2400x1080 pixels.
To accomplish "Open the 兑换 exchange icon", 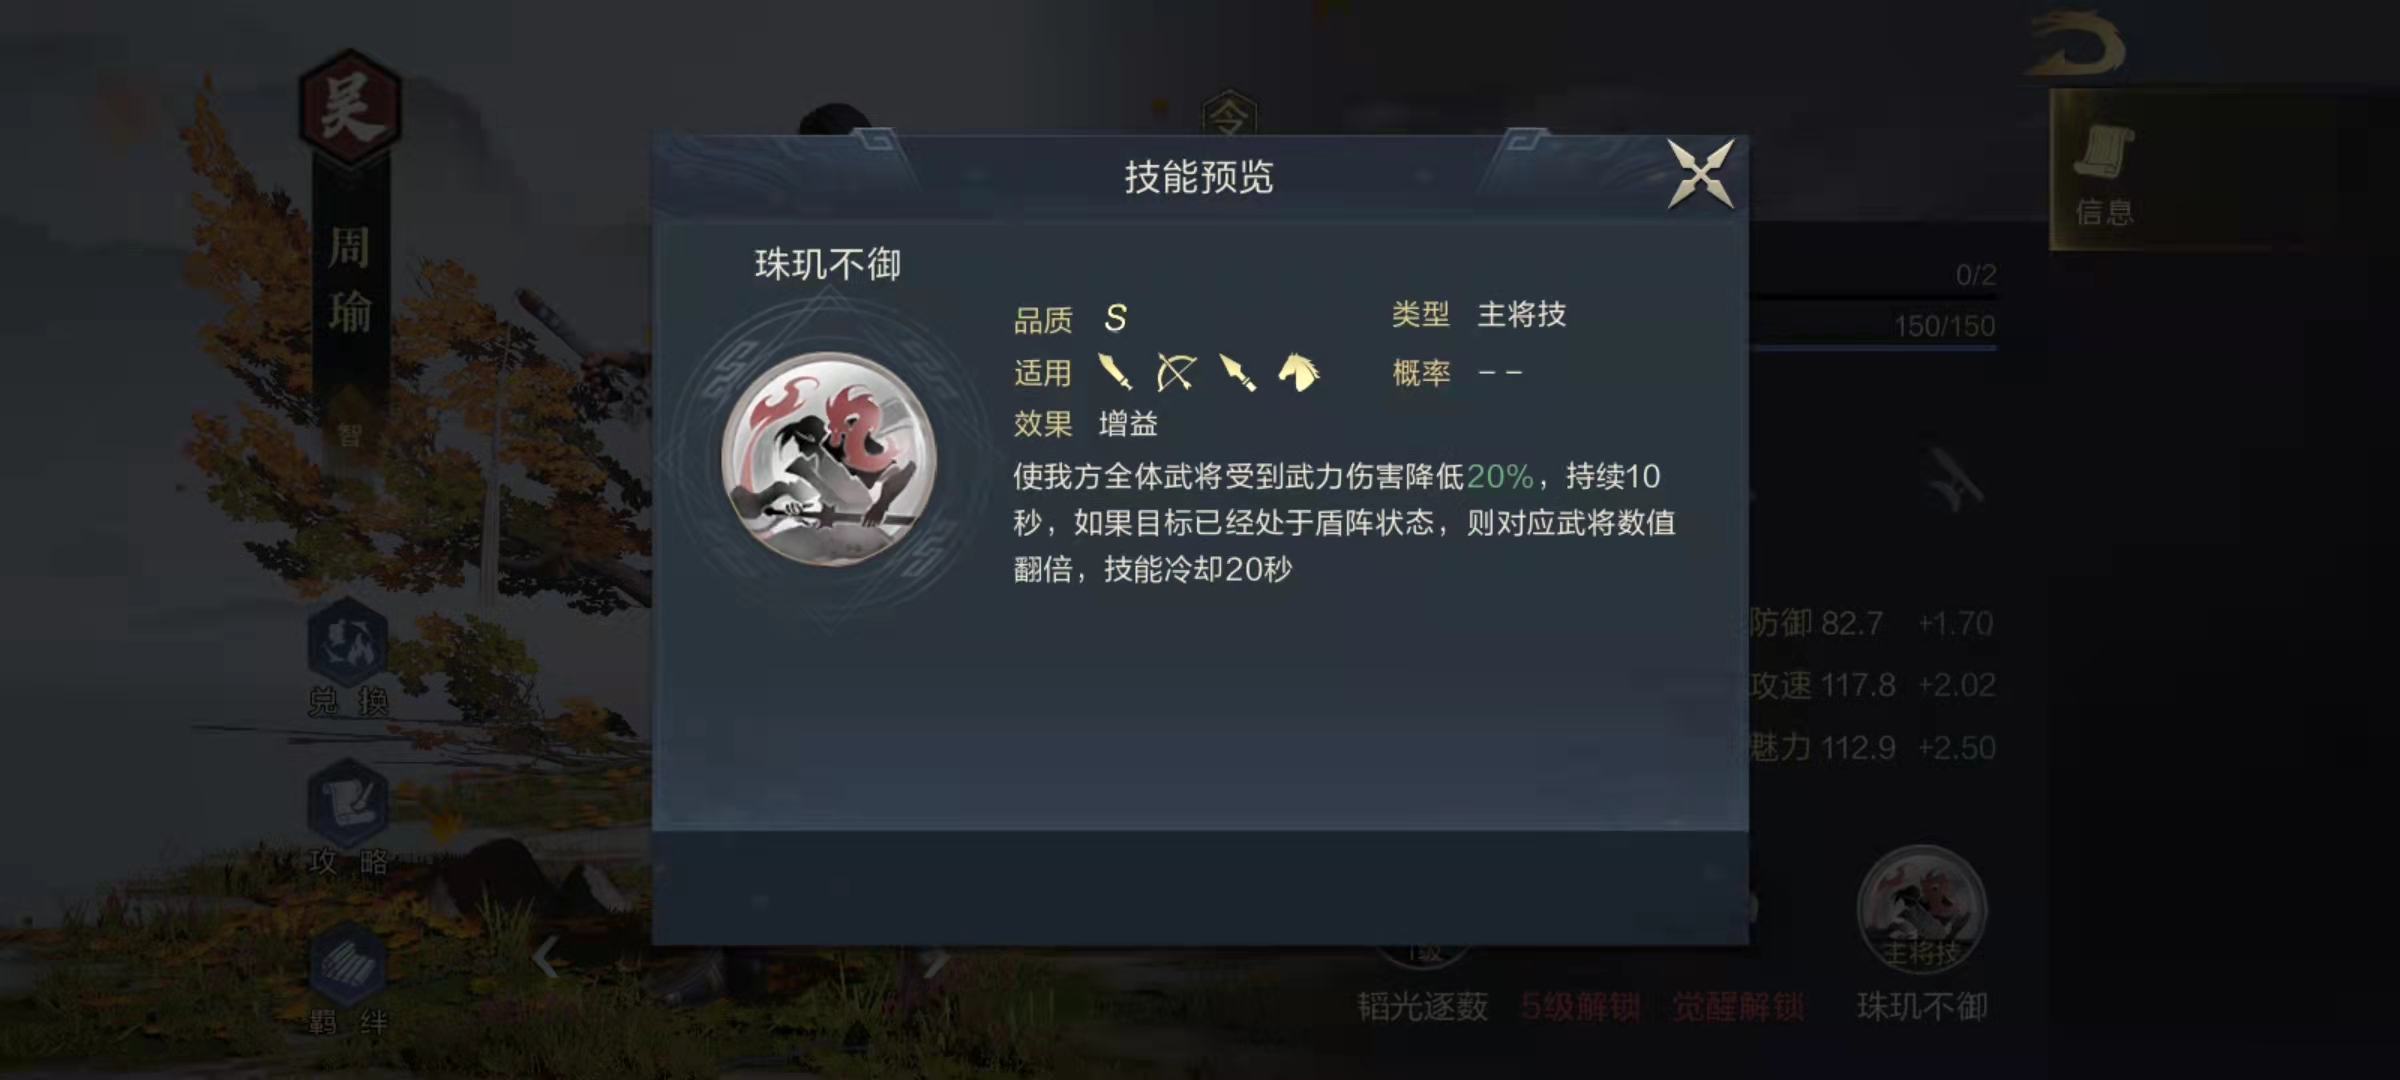I will click(347, 657).
